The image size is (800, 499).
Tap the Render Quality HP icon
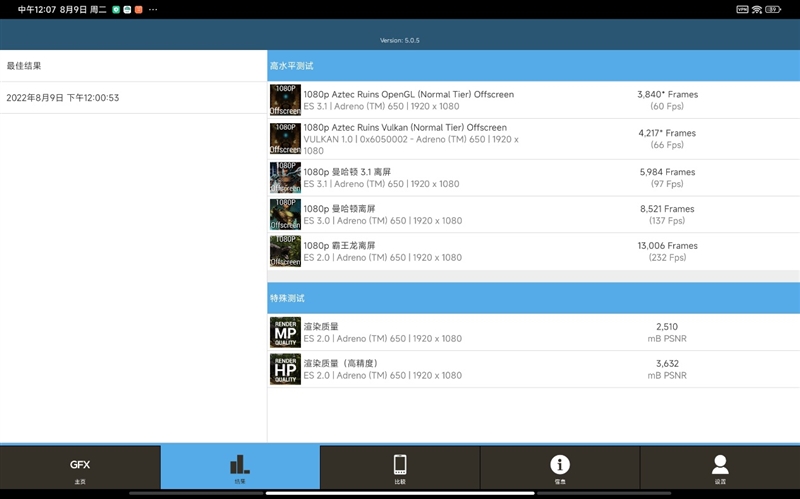(285, 369)
